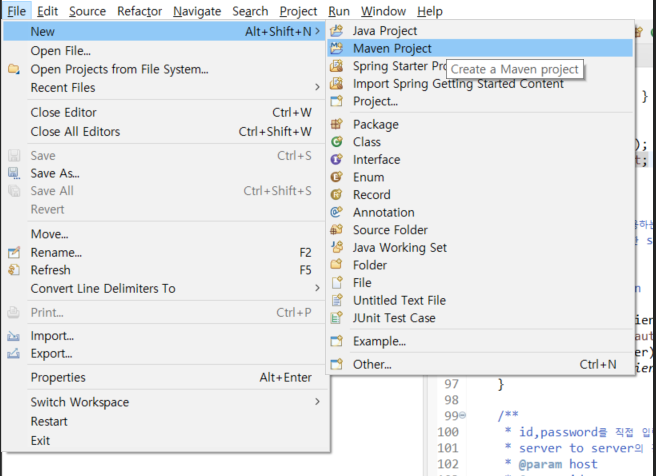Image resolution: width=656 pixels, height=476 pixels.
Task: Click the Enum icon
Action: coord(336,177)
